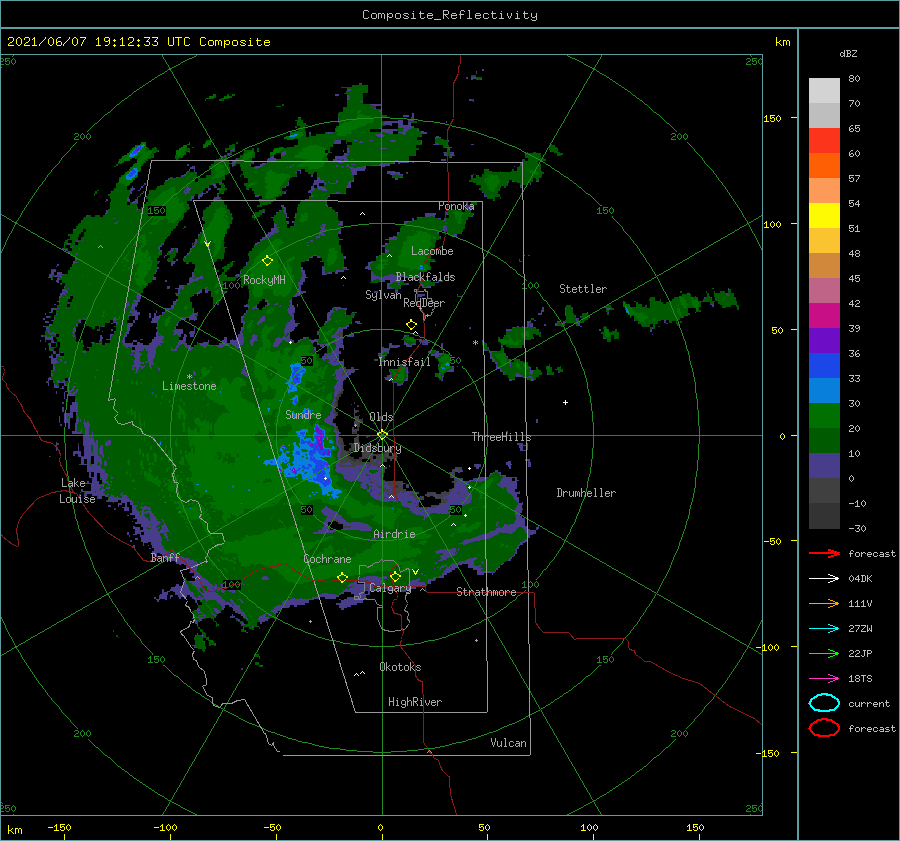Select the purple 36–39 dBZ color swatch

point(824,340)
